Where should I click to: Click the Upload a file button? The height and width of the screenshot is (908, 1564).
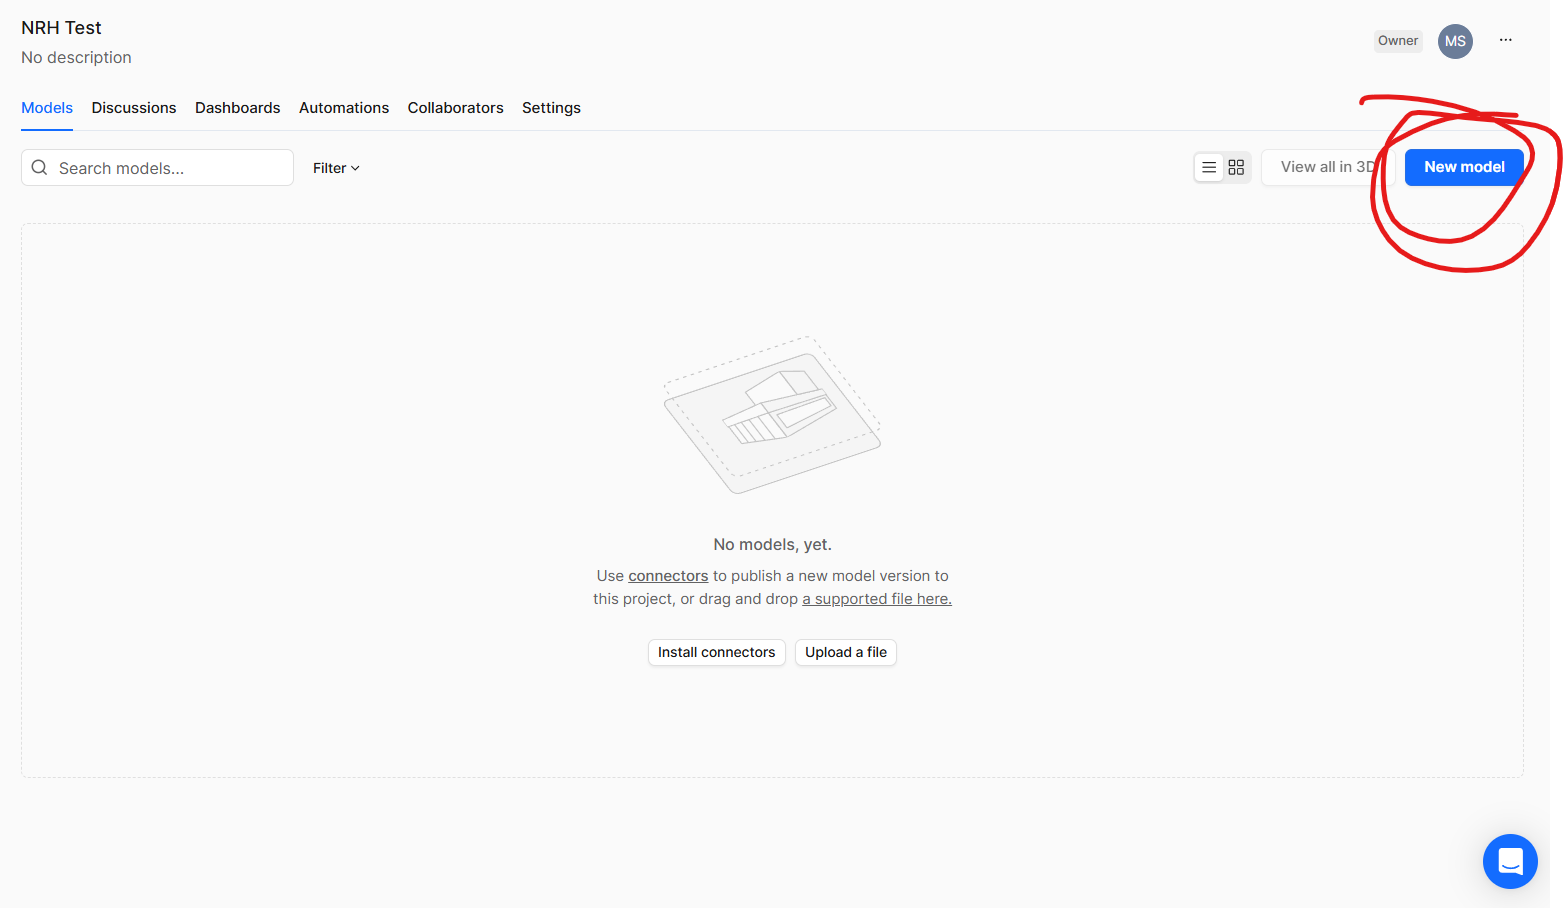845,652
